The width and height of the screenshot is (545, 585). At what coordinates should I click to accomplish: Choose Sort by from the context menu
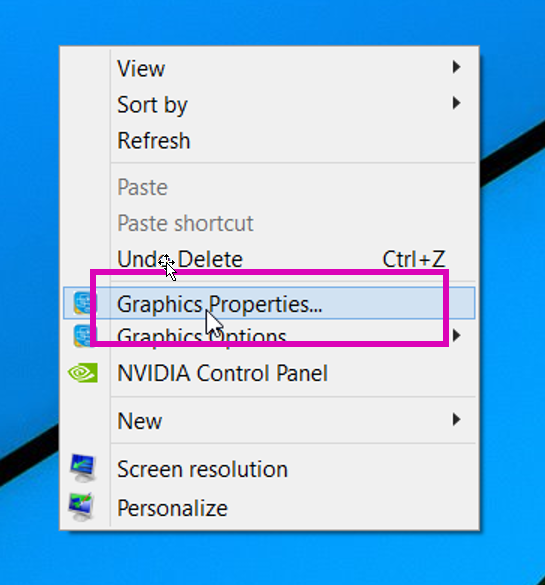(269, 104)
